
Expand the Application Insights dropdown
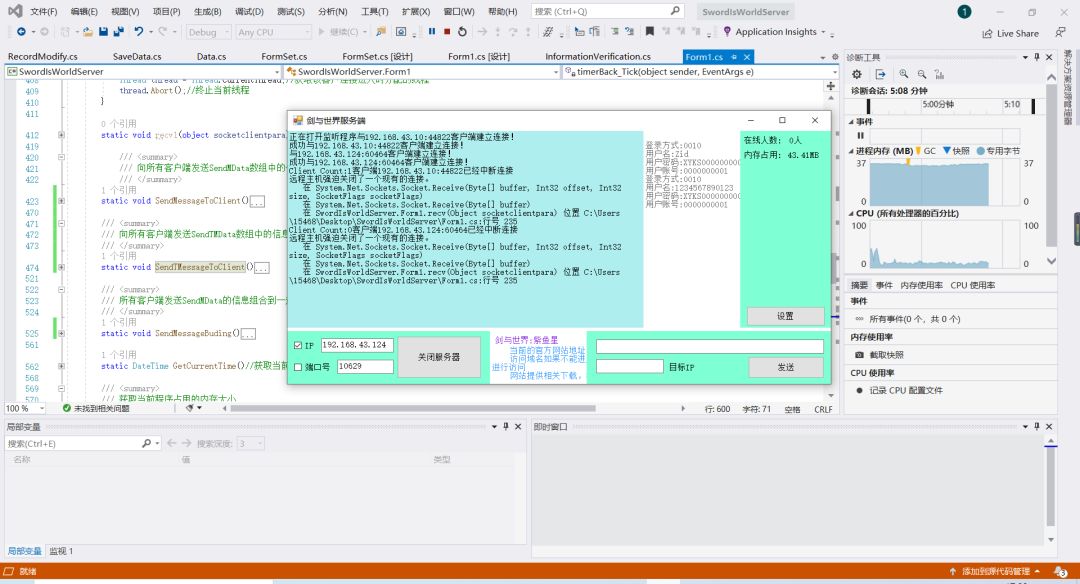tap(823, 32)
